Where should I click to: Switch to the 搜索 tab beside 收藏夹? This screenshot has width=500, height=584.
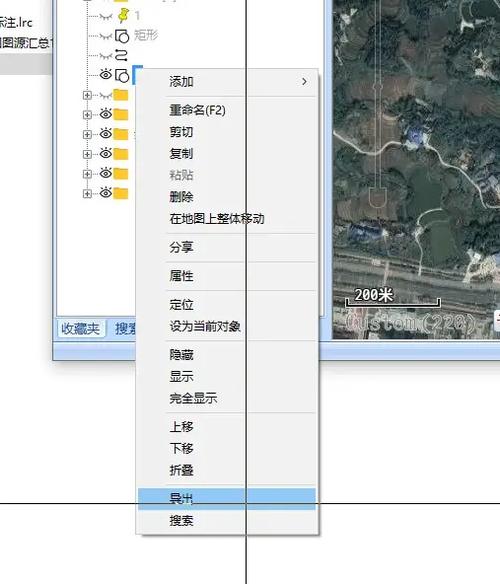[x=124, y=328]
